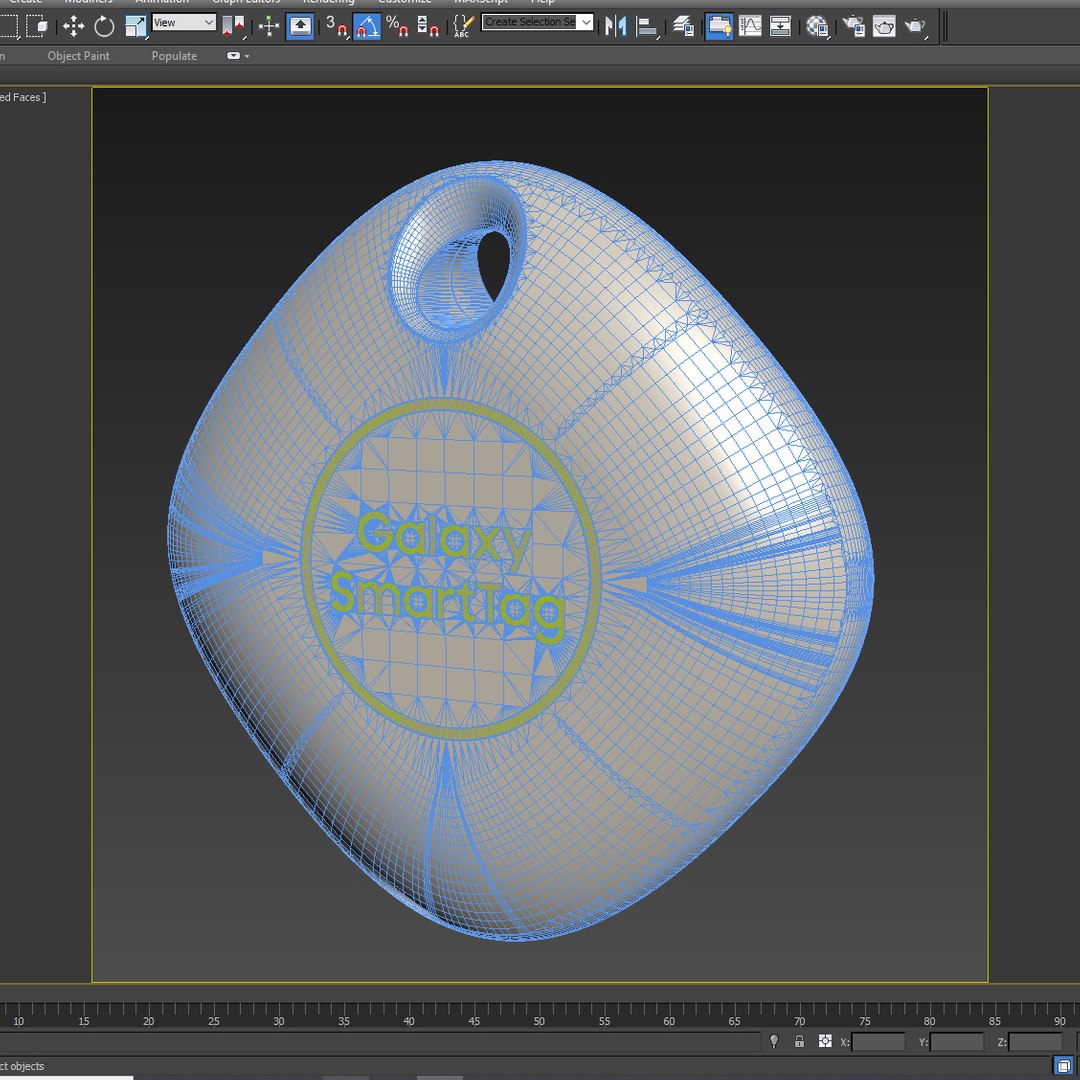Enable Spinner Snap toggle
The height and width of the screenshot is (1080, 1080).
[428, 26]
